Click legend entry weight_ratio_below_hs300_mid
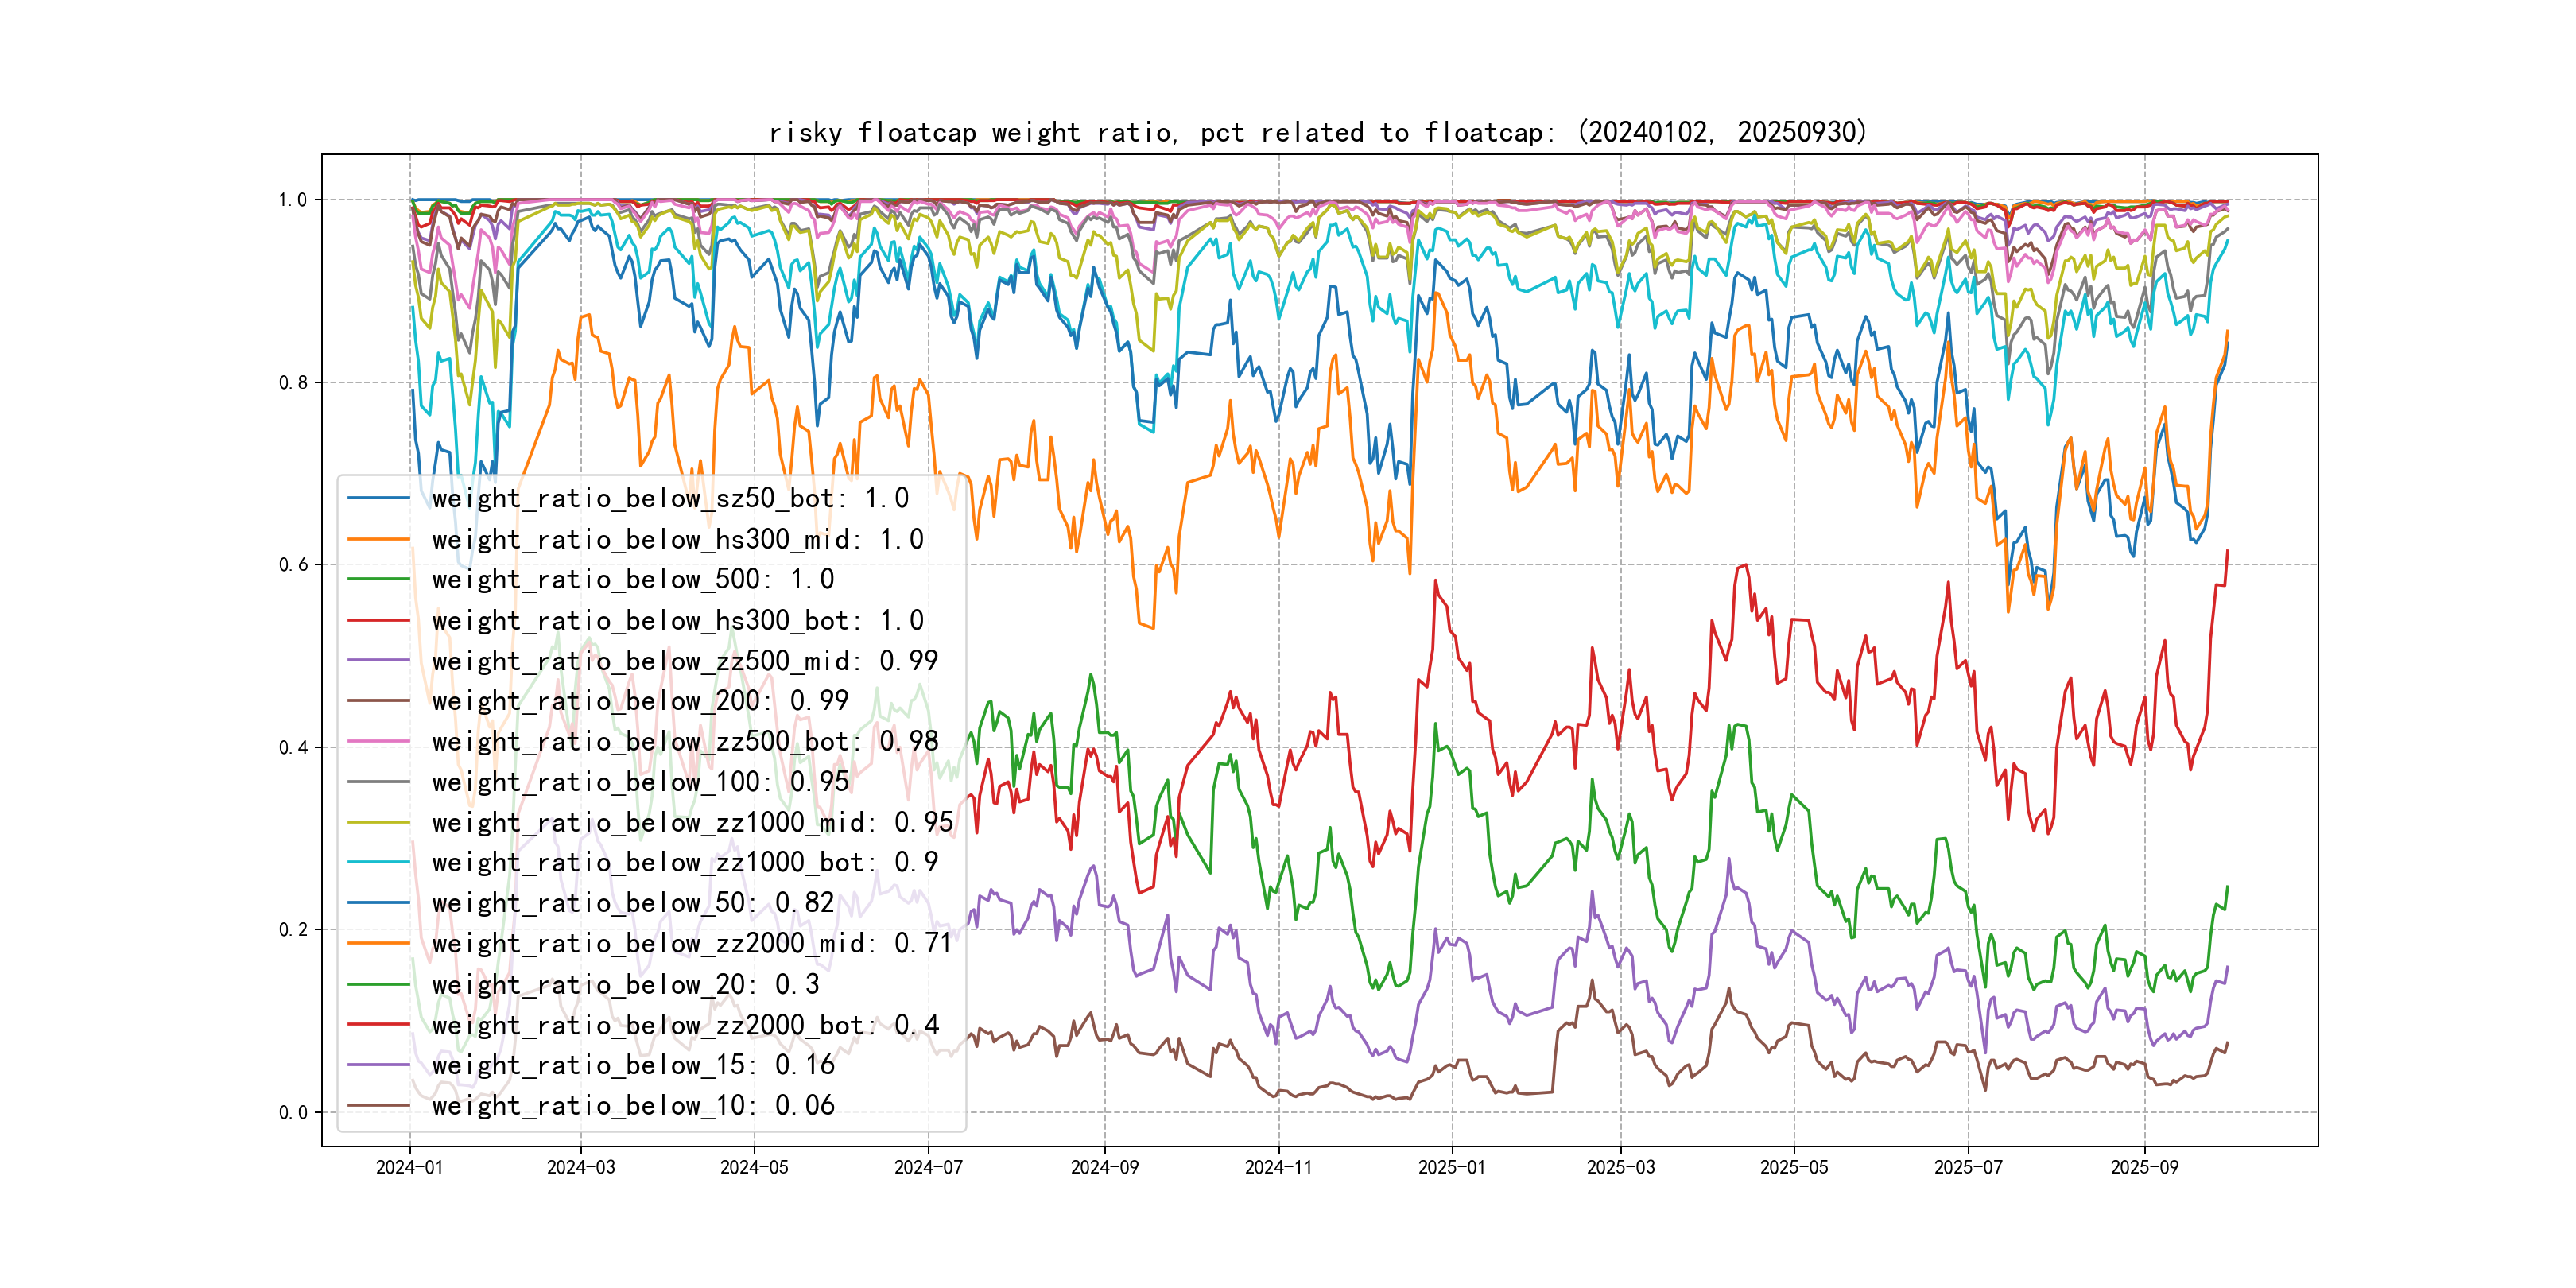The image size is (2576, 1288). 677,539
